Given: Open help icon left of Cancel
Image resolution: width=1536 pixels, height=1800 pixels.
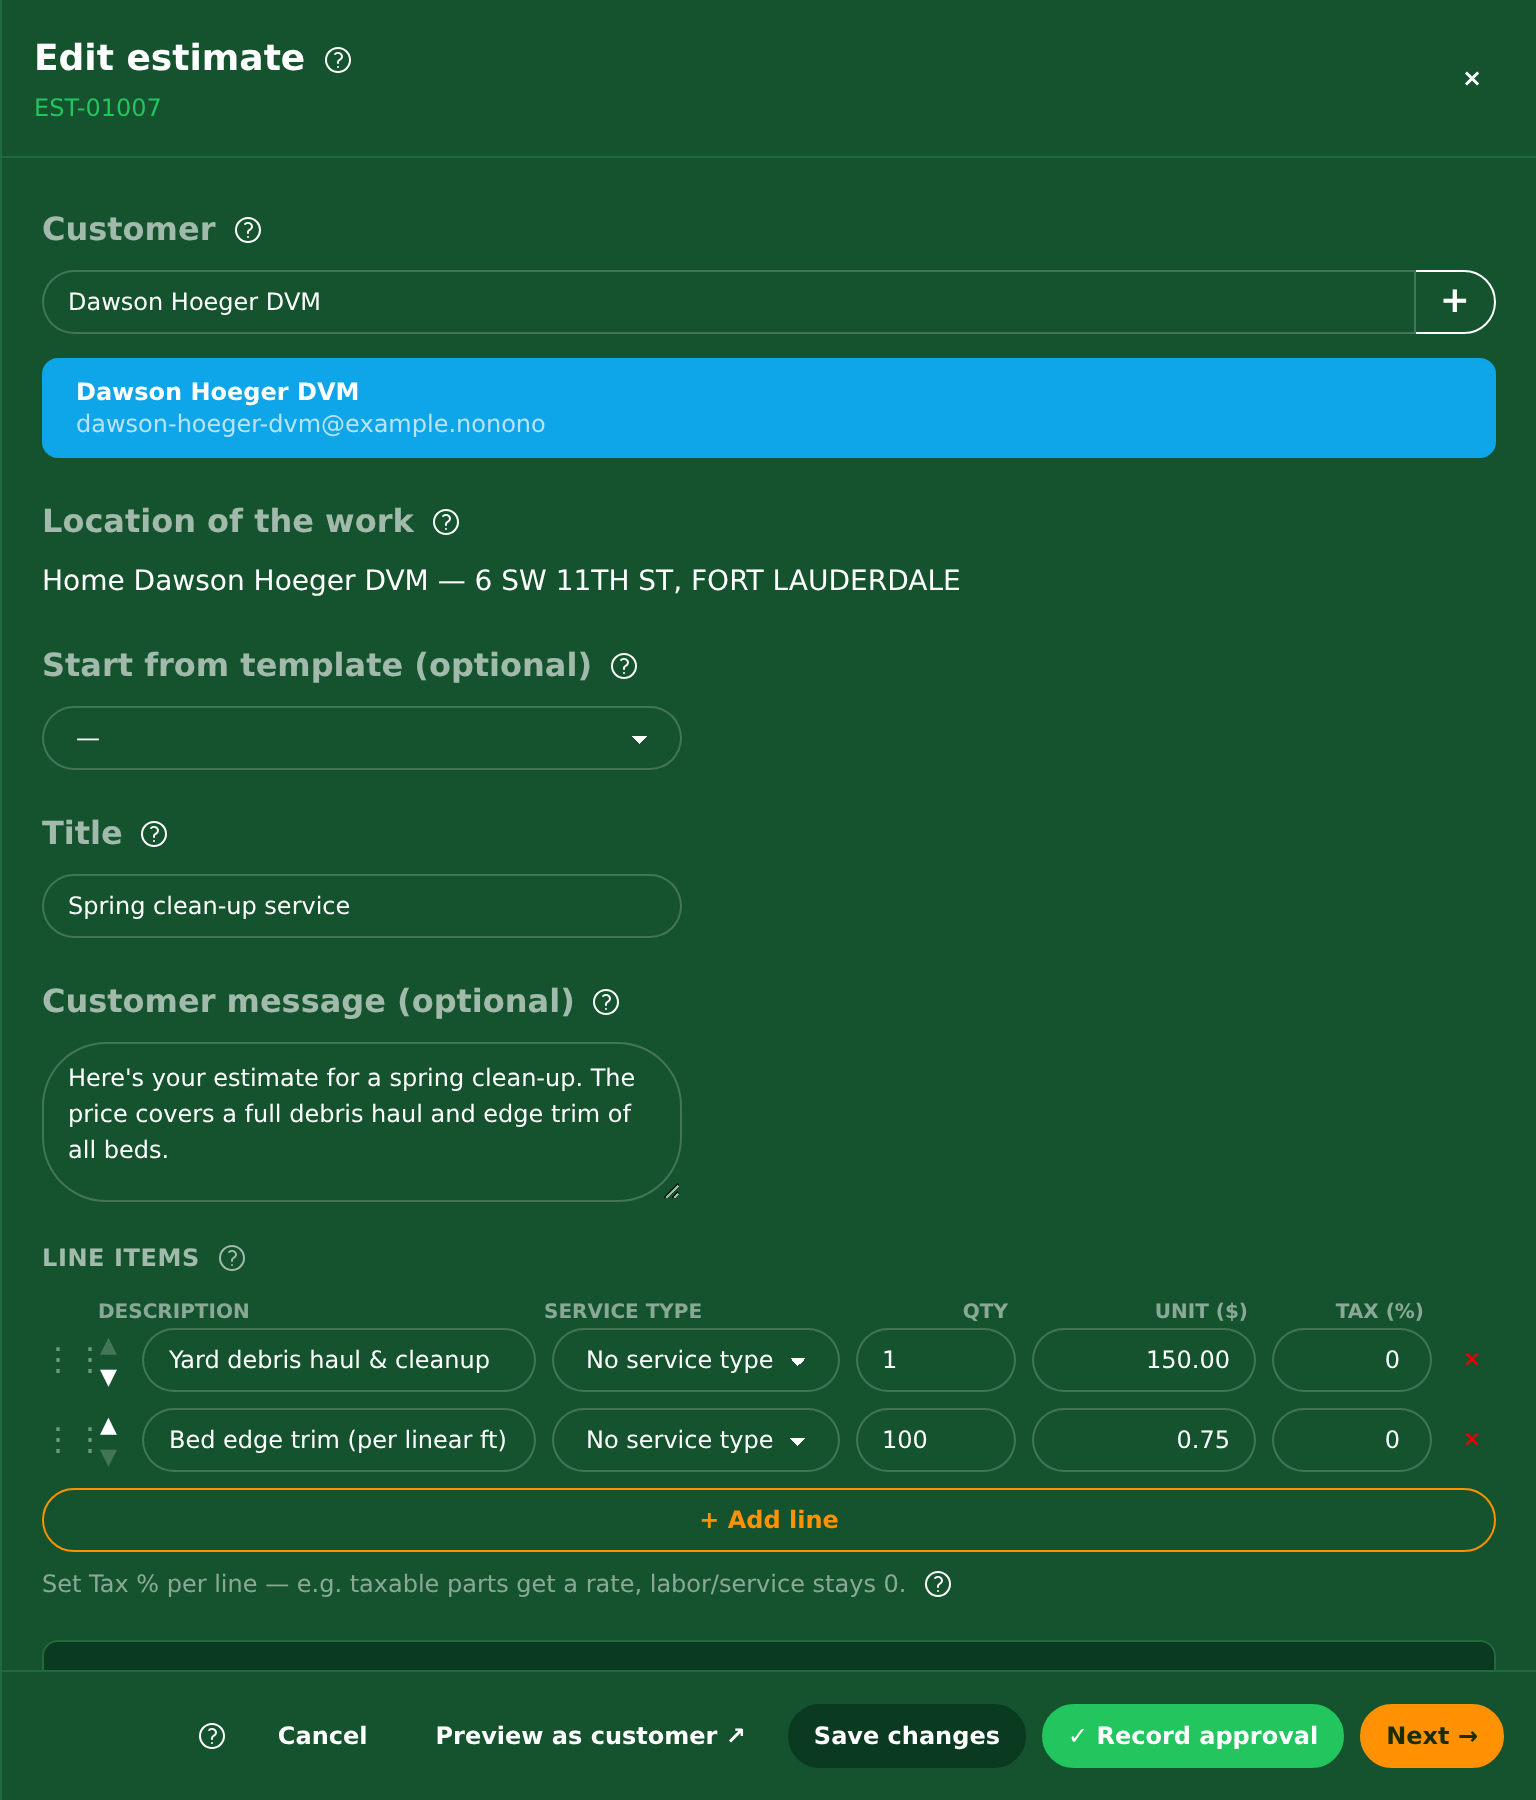Looking at the screenshot, I should coord(212,1736).
